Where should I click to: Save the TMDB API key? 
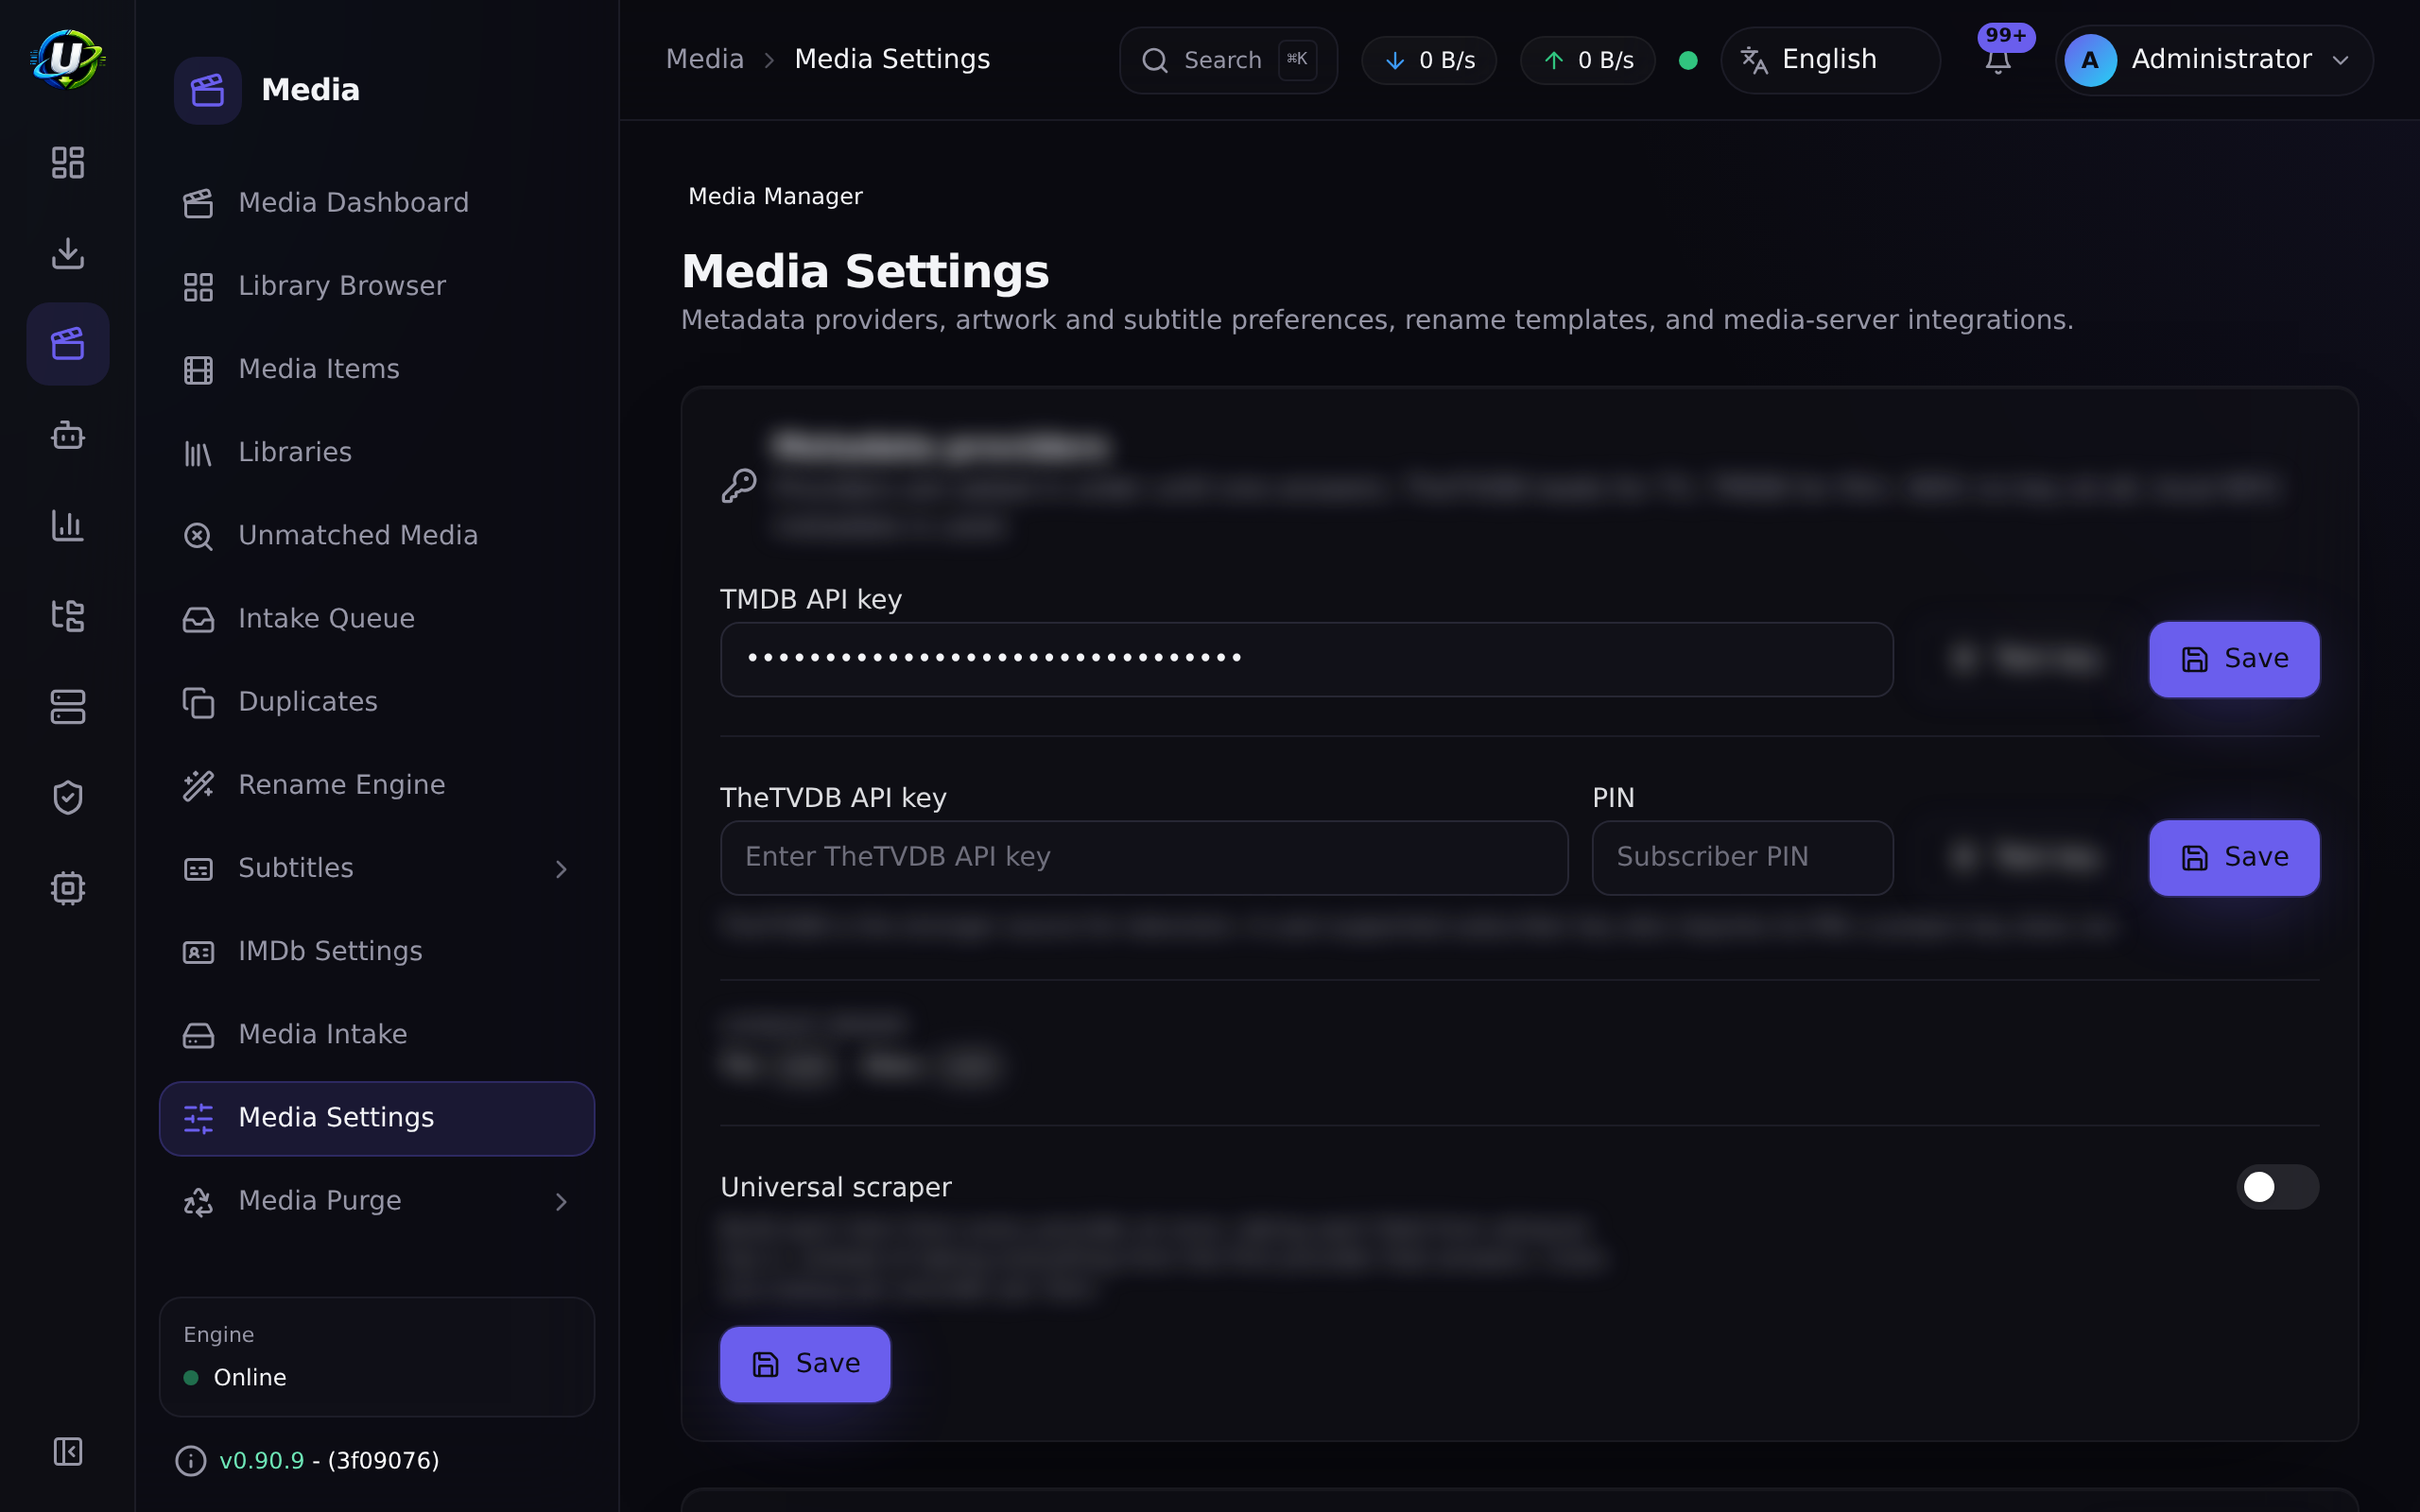pos(2234,659)
